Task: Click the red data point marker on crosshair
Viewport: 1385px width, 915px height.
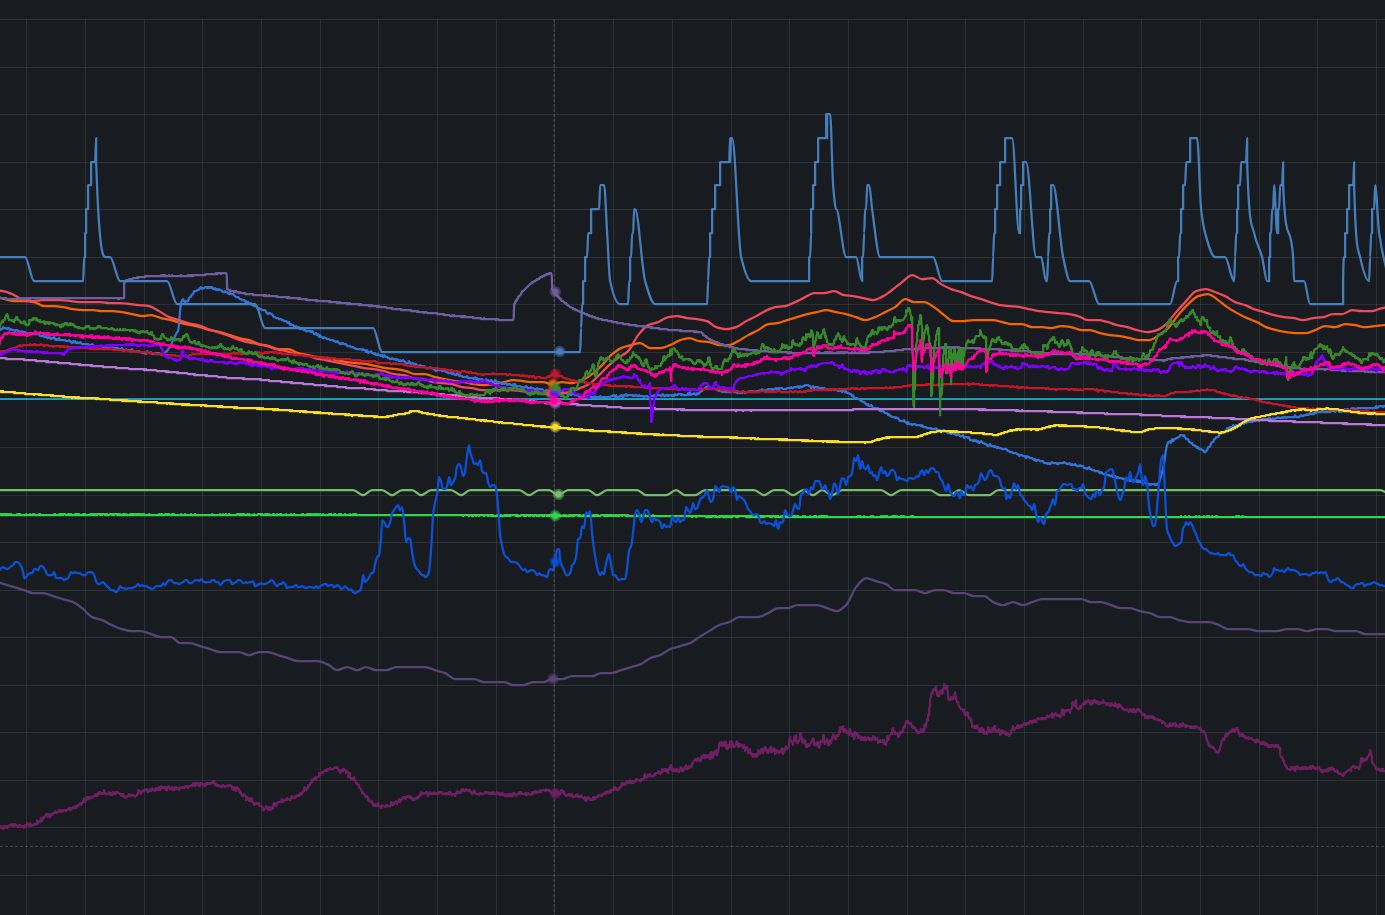Action: (555, 375)
